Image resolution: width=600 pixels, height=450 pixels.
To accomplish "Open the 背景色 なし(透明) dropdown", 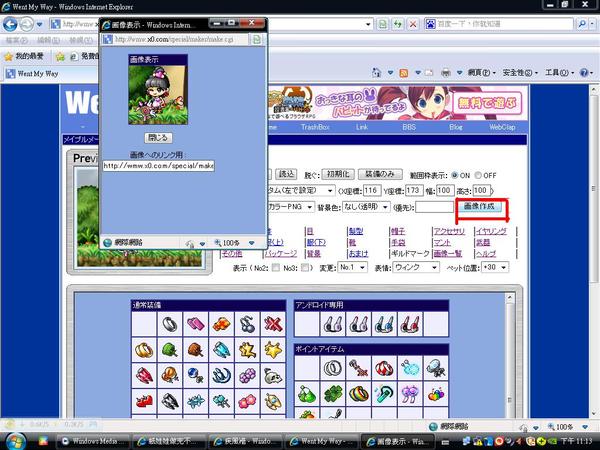I will 366,207.
